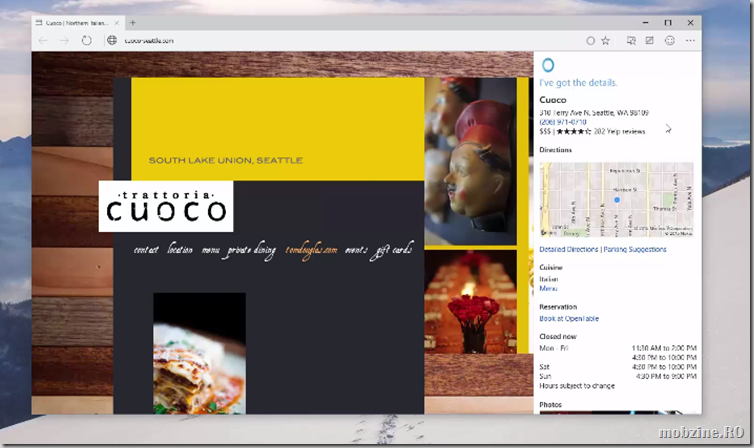Click the 'Closed now' status text
The height and width of the screenshot is (448, 754).
(x=558, y=336)
